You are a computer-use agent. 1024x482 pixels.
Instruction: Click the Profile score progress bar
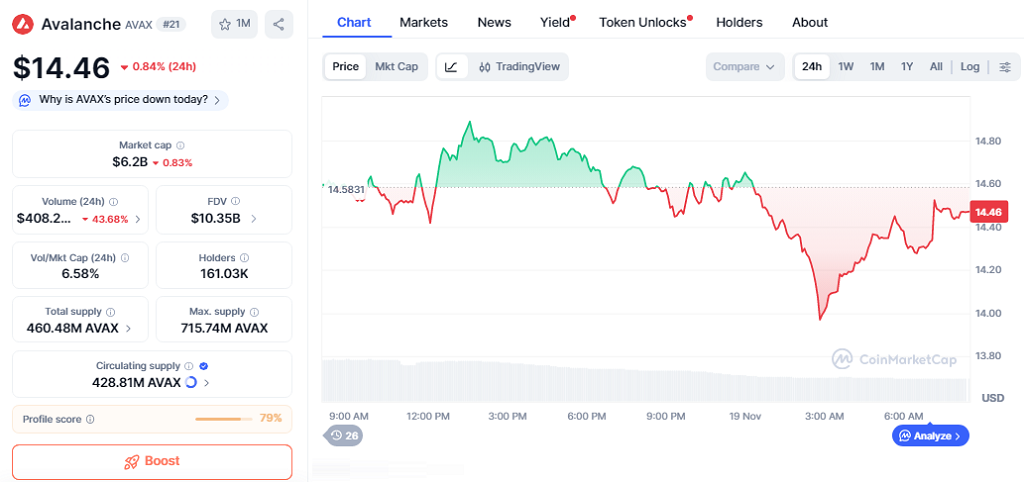coord(224,419)
